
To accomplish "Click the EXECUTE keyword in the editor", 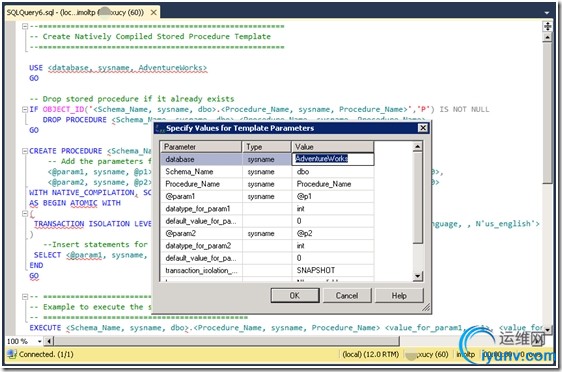I will point(45,328).
